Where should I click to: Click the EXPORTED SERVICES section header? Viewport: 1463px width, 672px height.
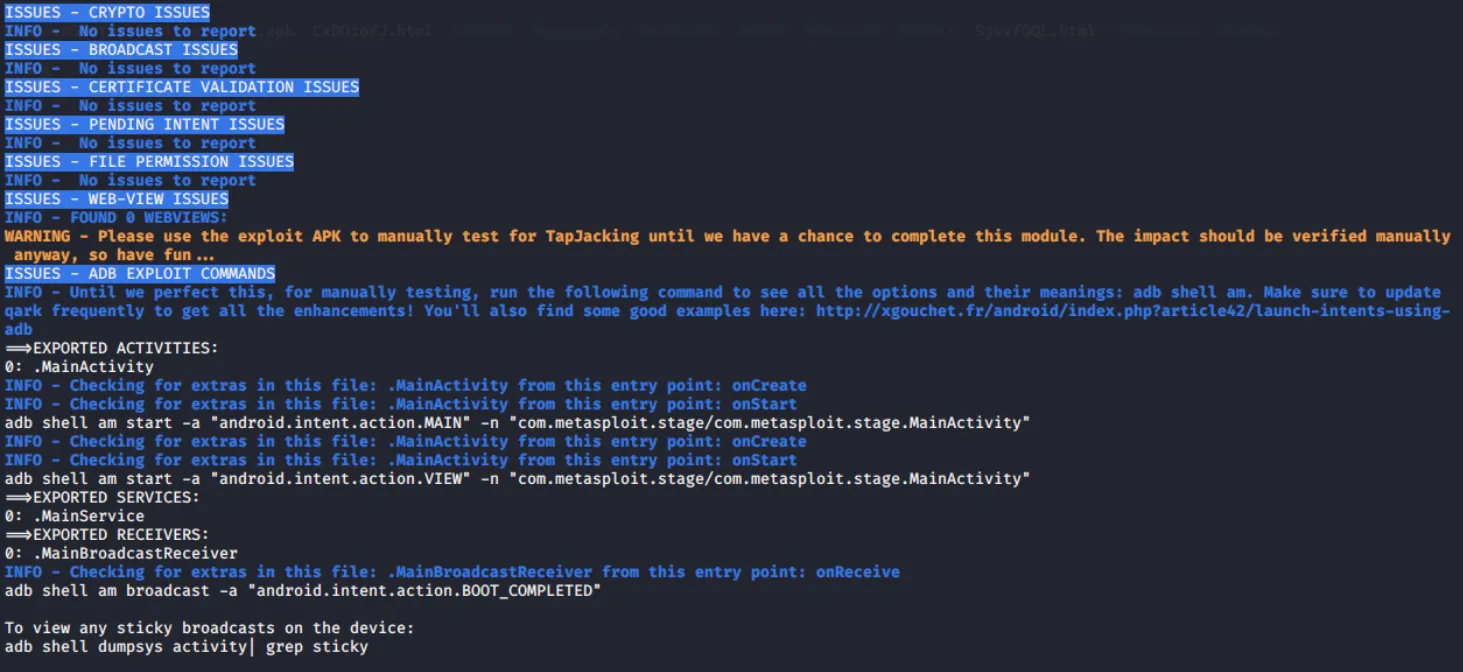click(102, 497)
